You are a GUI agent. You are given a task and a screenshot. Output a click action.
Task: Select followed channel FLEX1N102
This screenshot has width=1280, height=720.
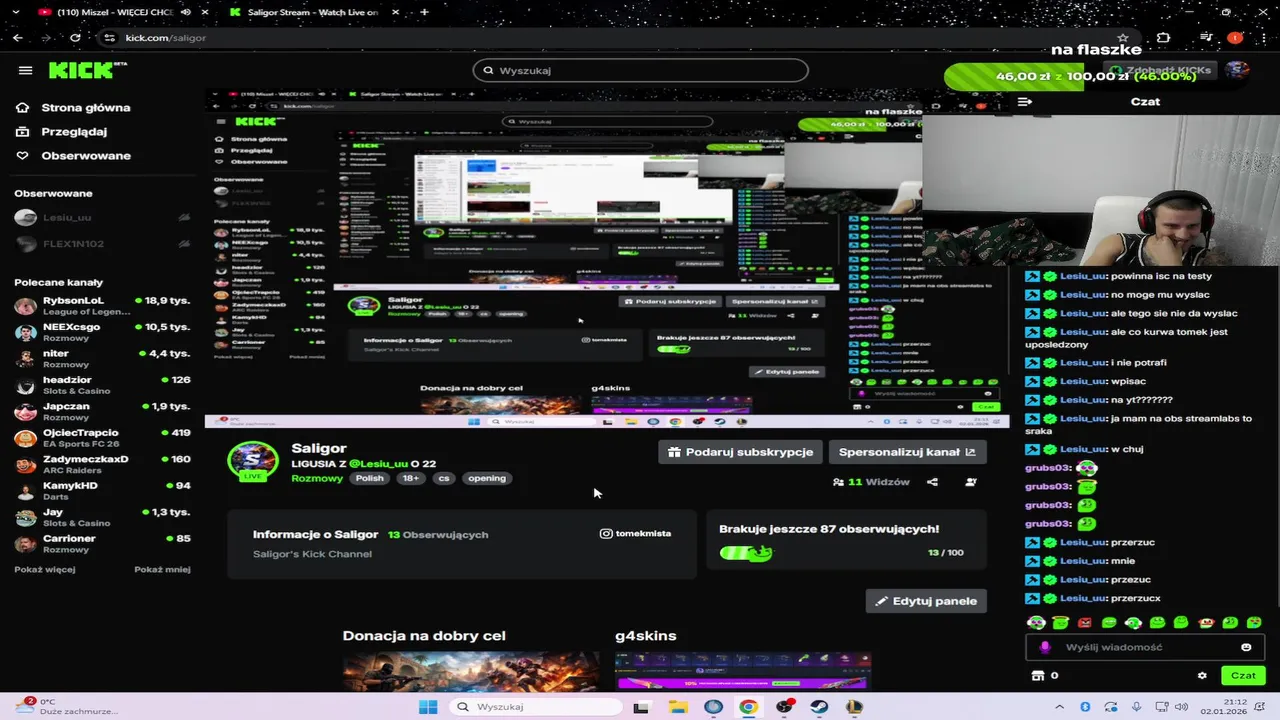102,243
